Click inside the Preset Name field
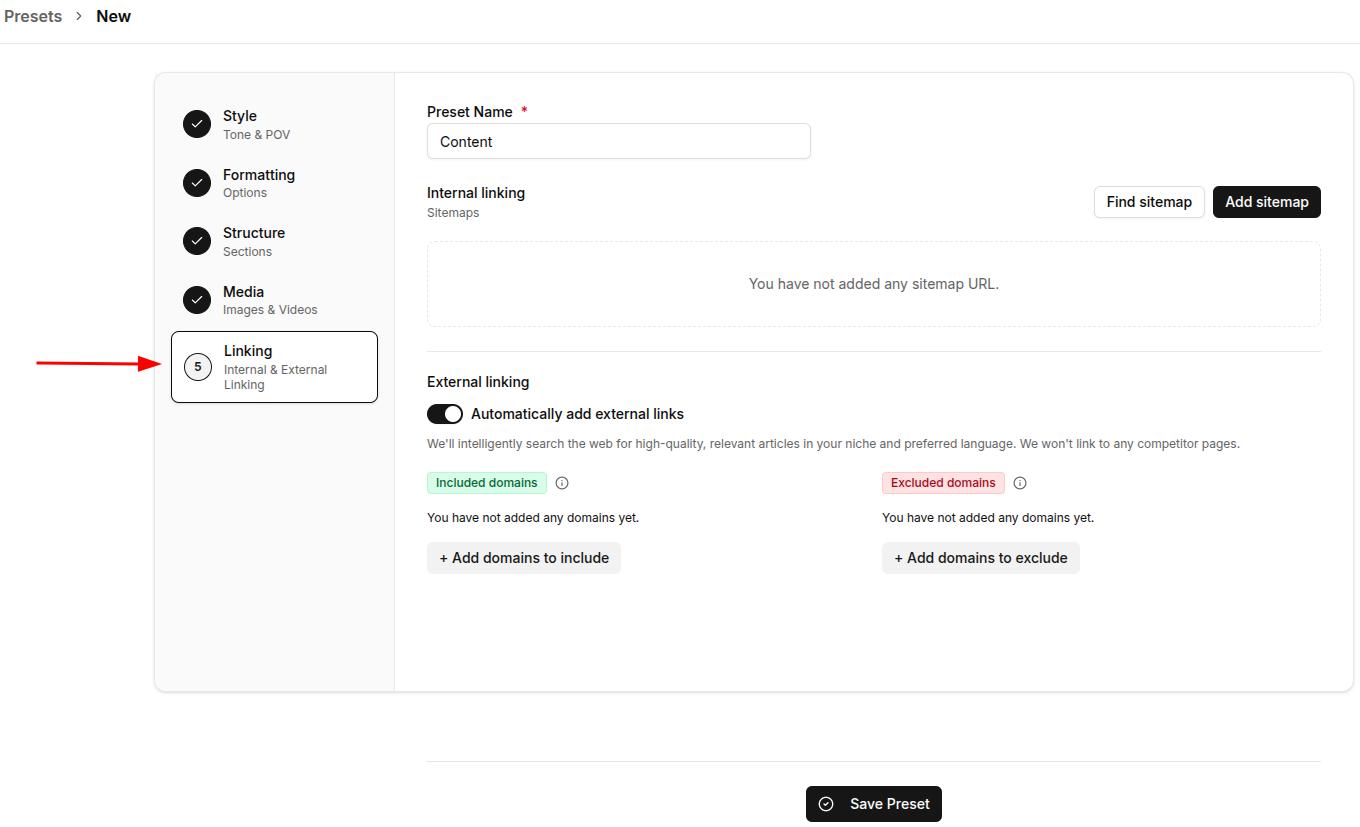Viewport: 1360px width, 827px height. [x=618, y=141]
